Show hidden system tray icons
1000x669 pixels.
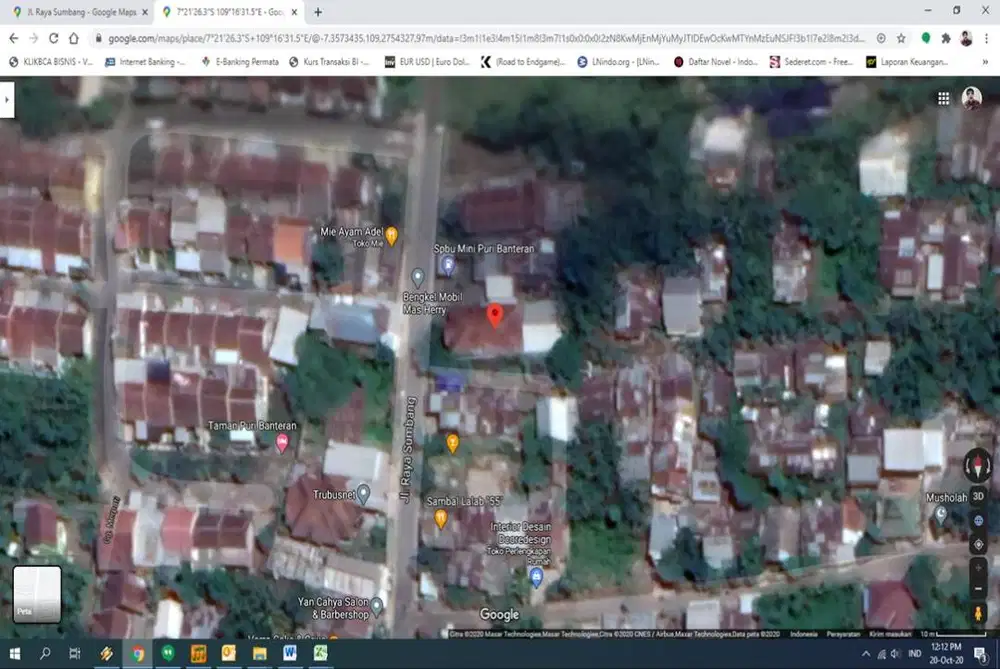pyautogui.click(x=865, y=654)
